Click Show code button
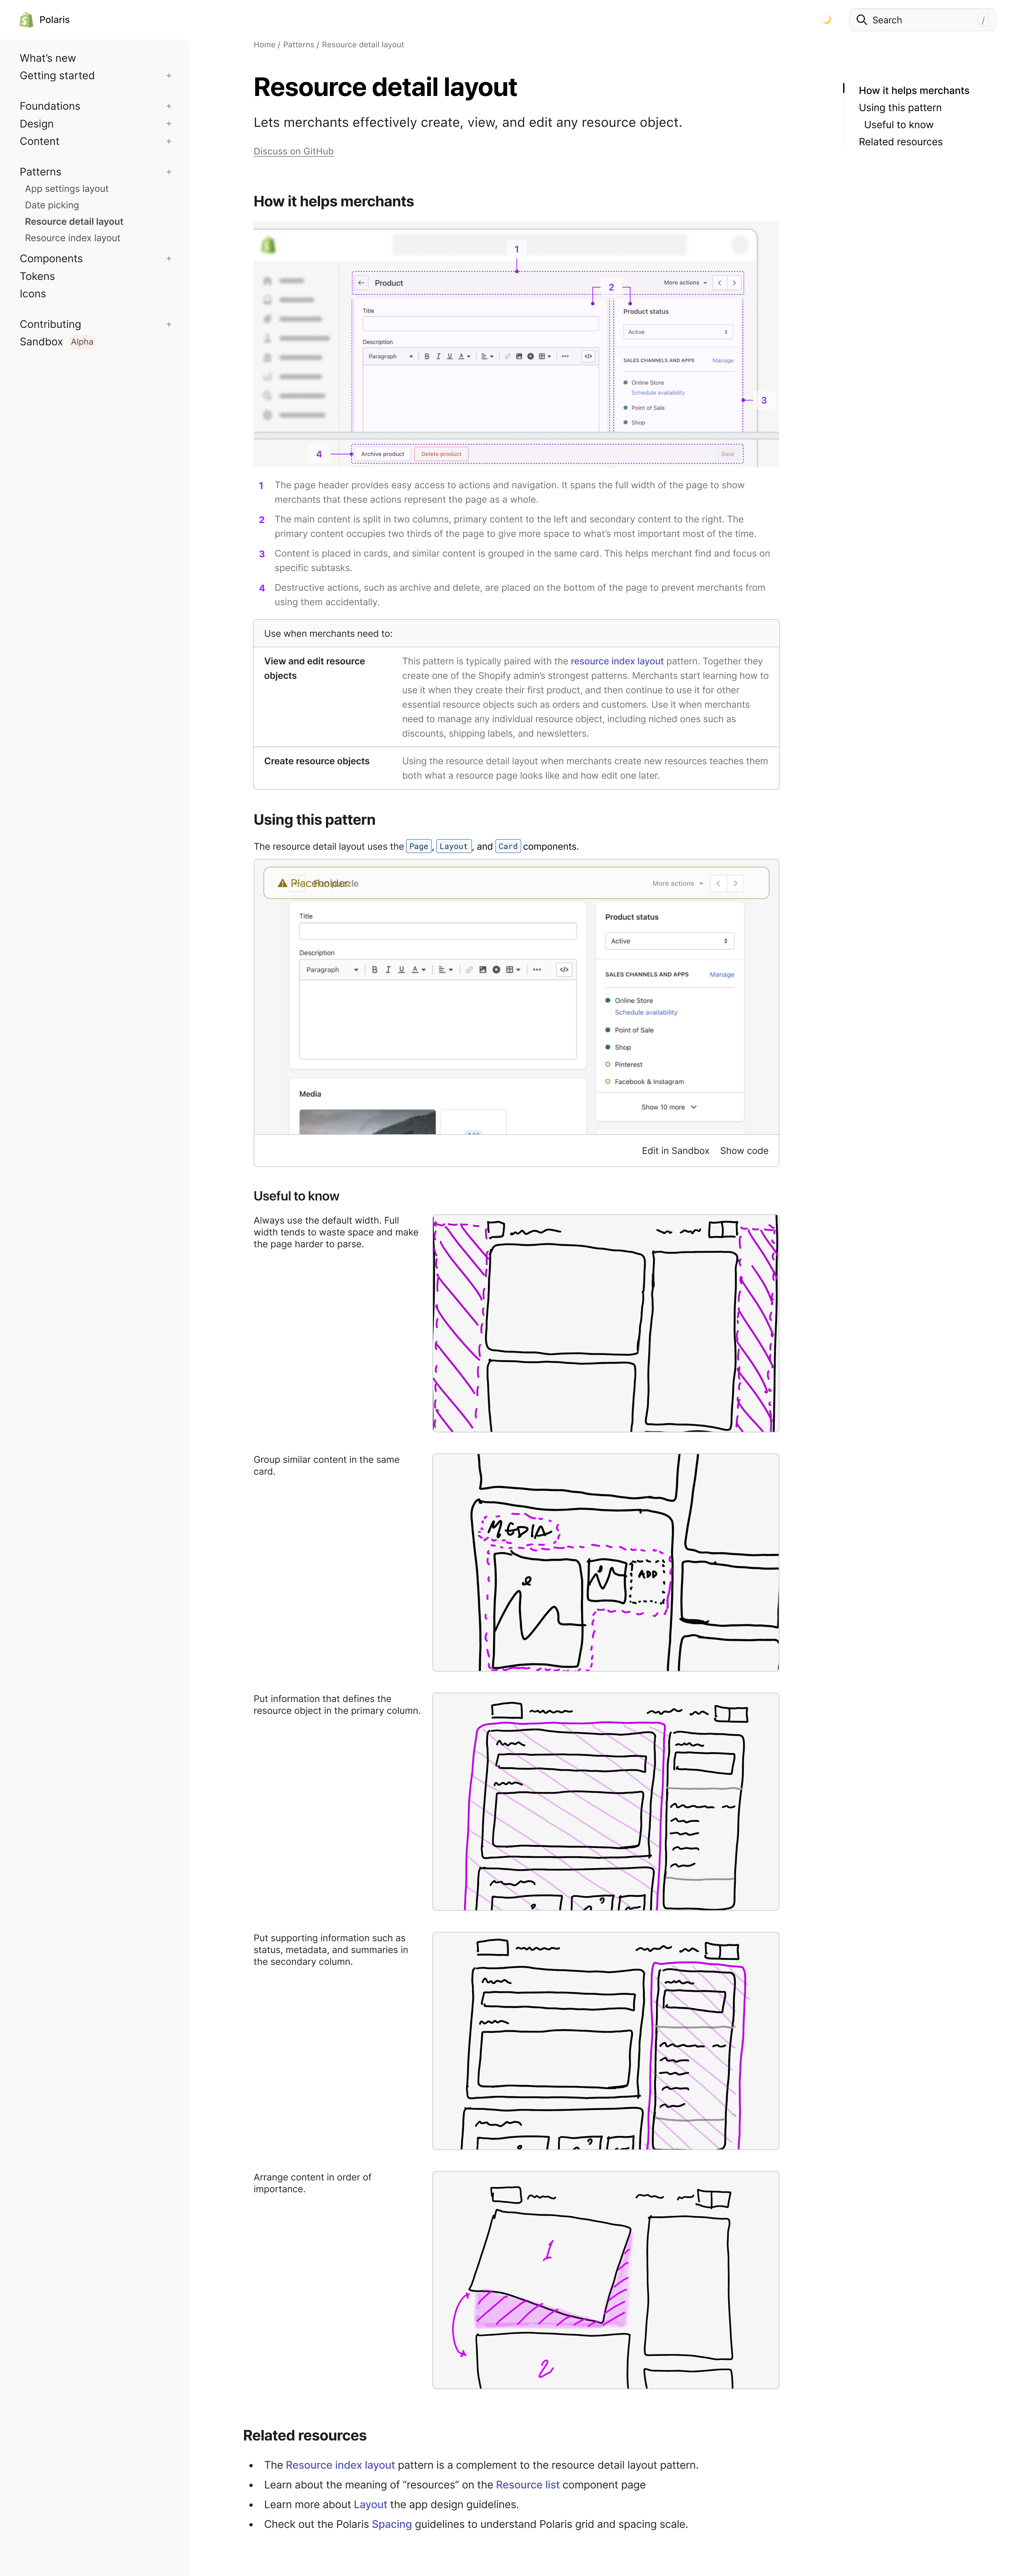The width and height of the screenshot is (1012, 2576). [x=744, y=1151]
